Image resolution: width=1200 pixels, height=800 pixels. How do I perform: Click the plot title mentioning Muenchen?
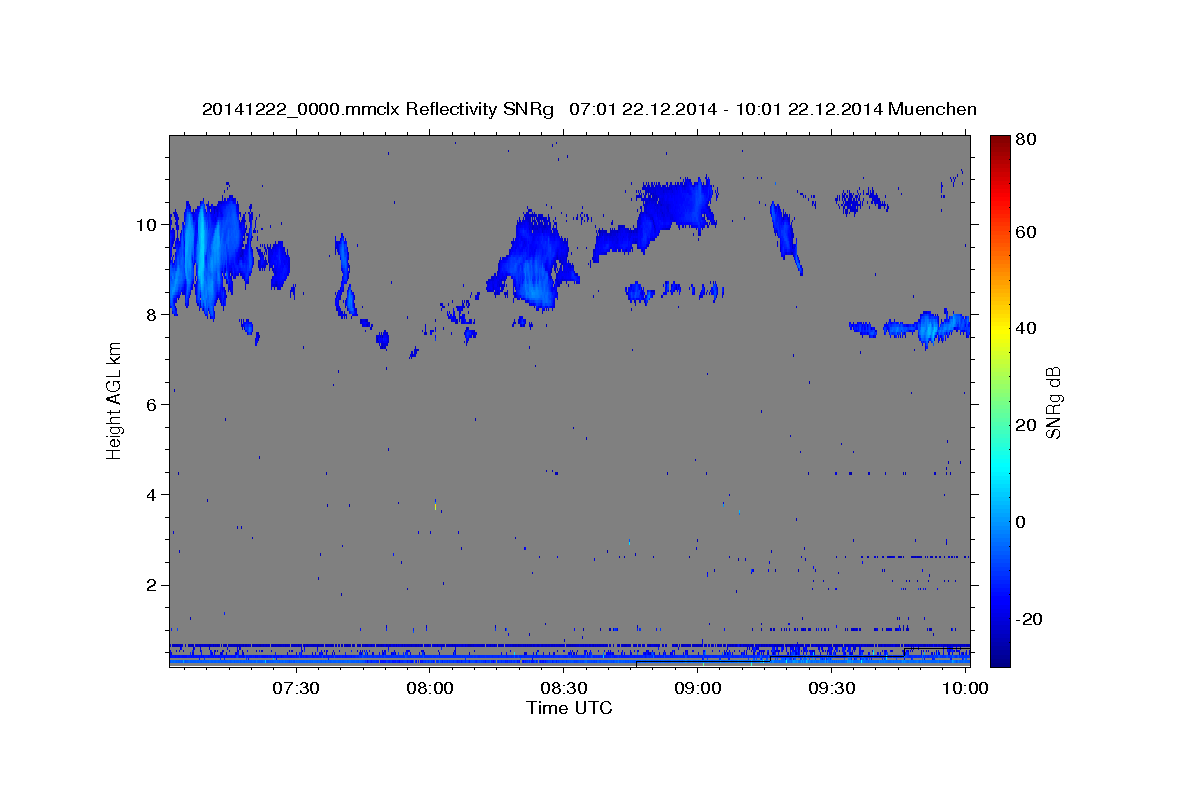click(589, 109)
